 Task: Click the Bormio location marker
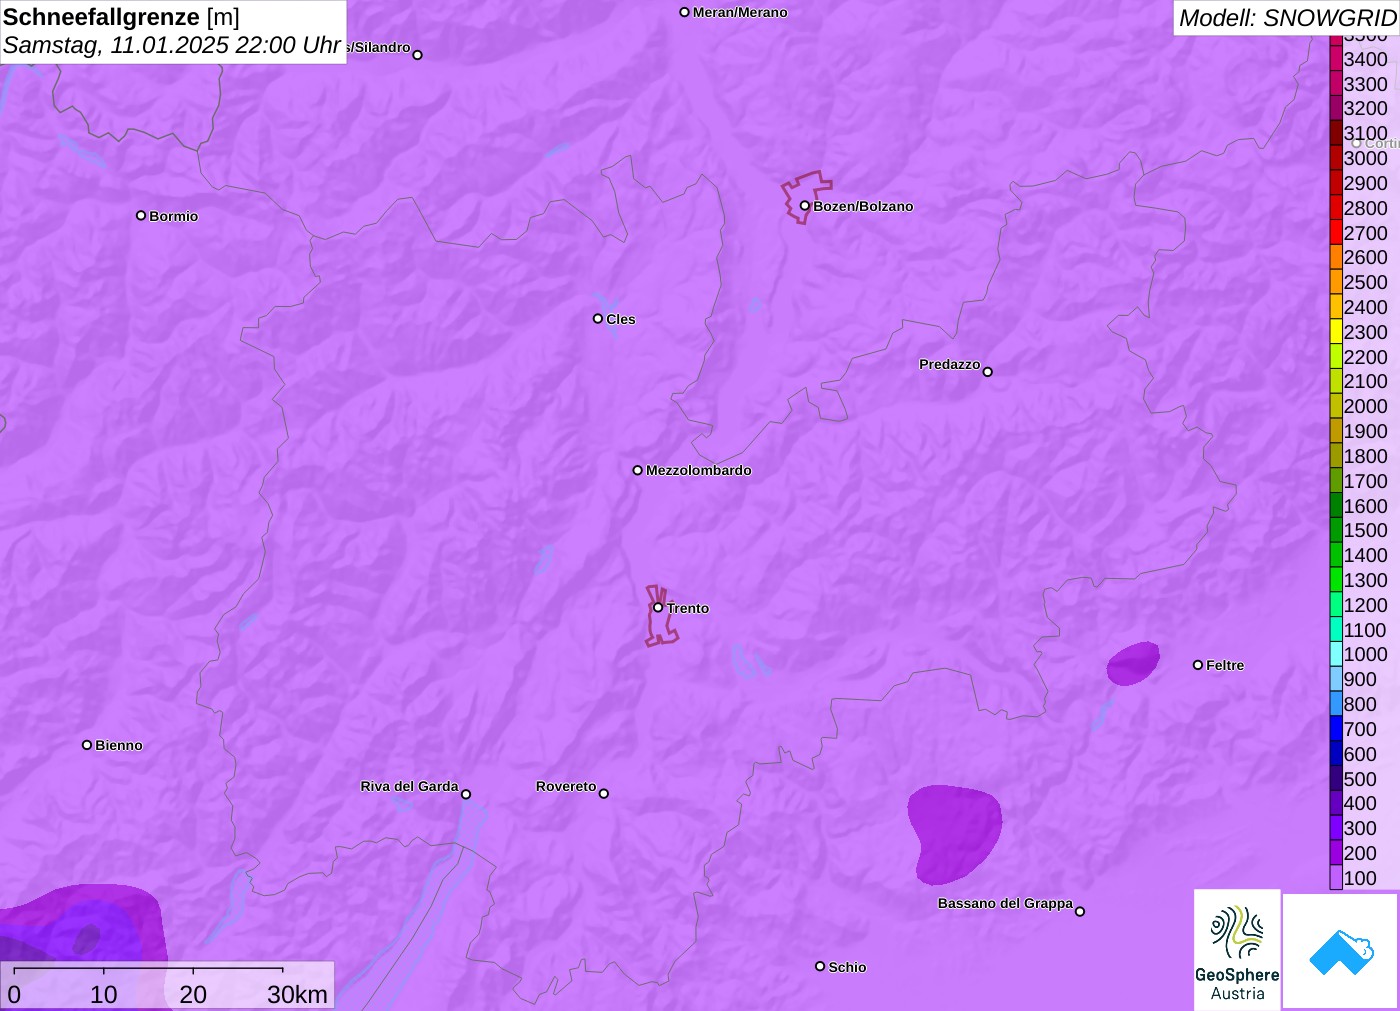141,215
